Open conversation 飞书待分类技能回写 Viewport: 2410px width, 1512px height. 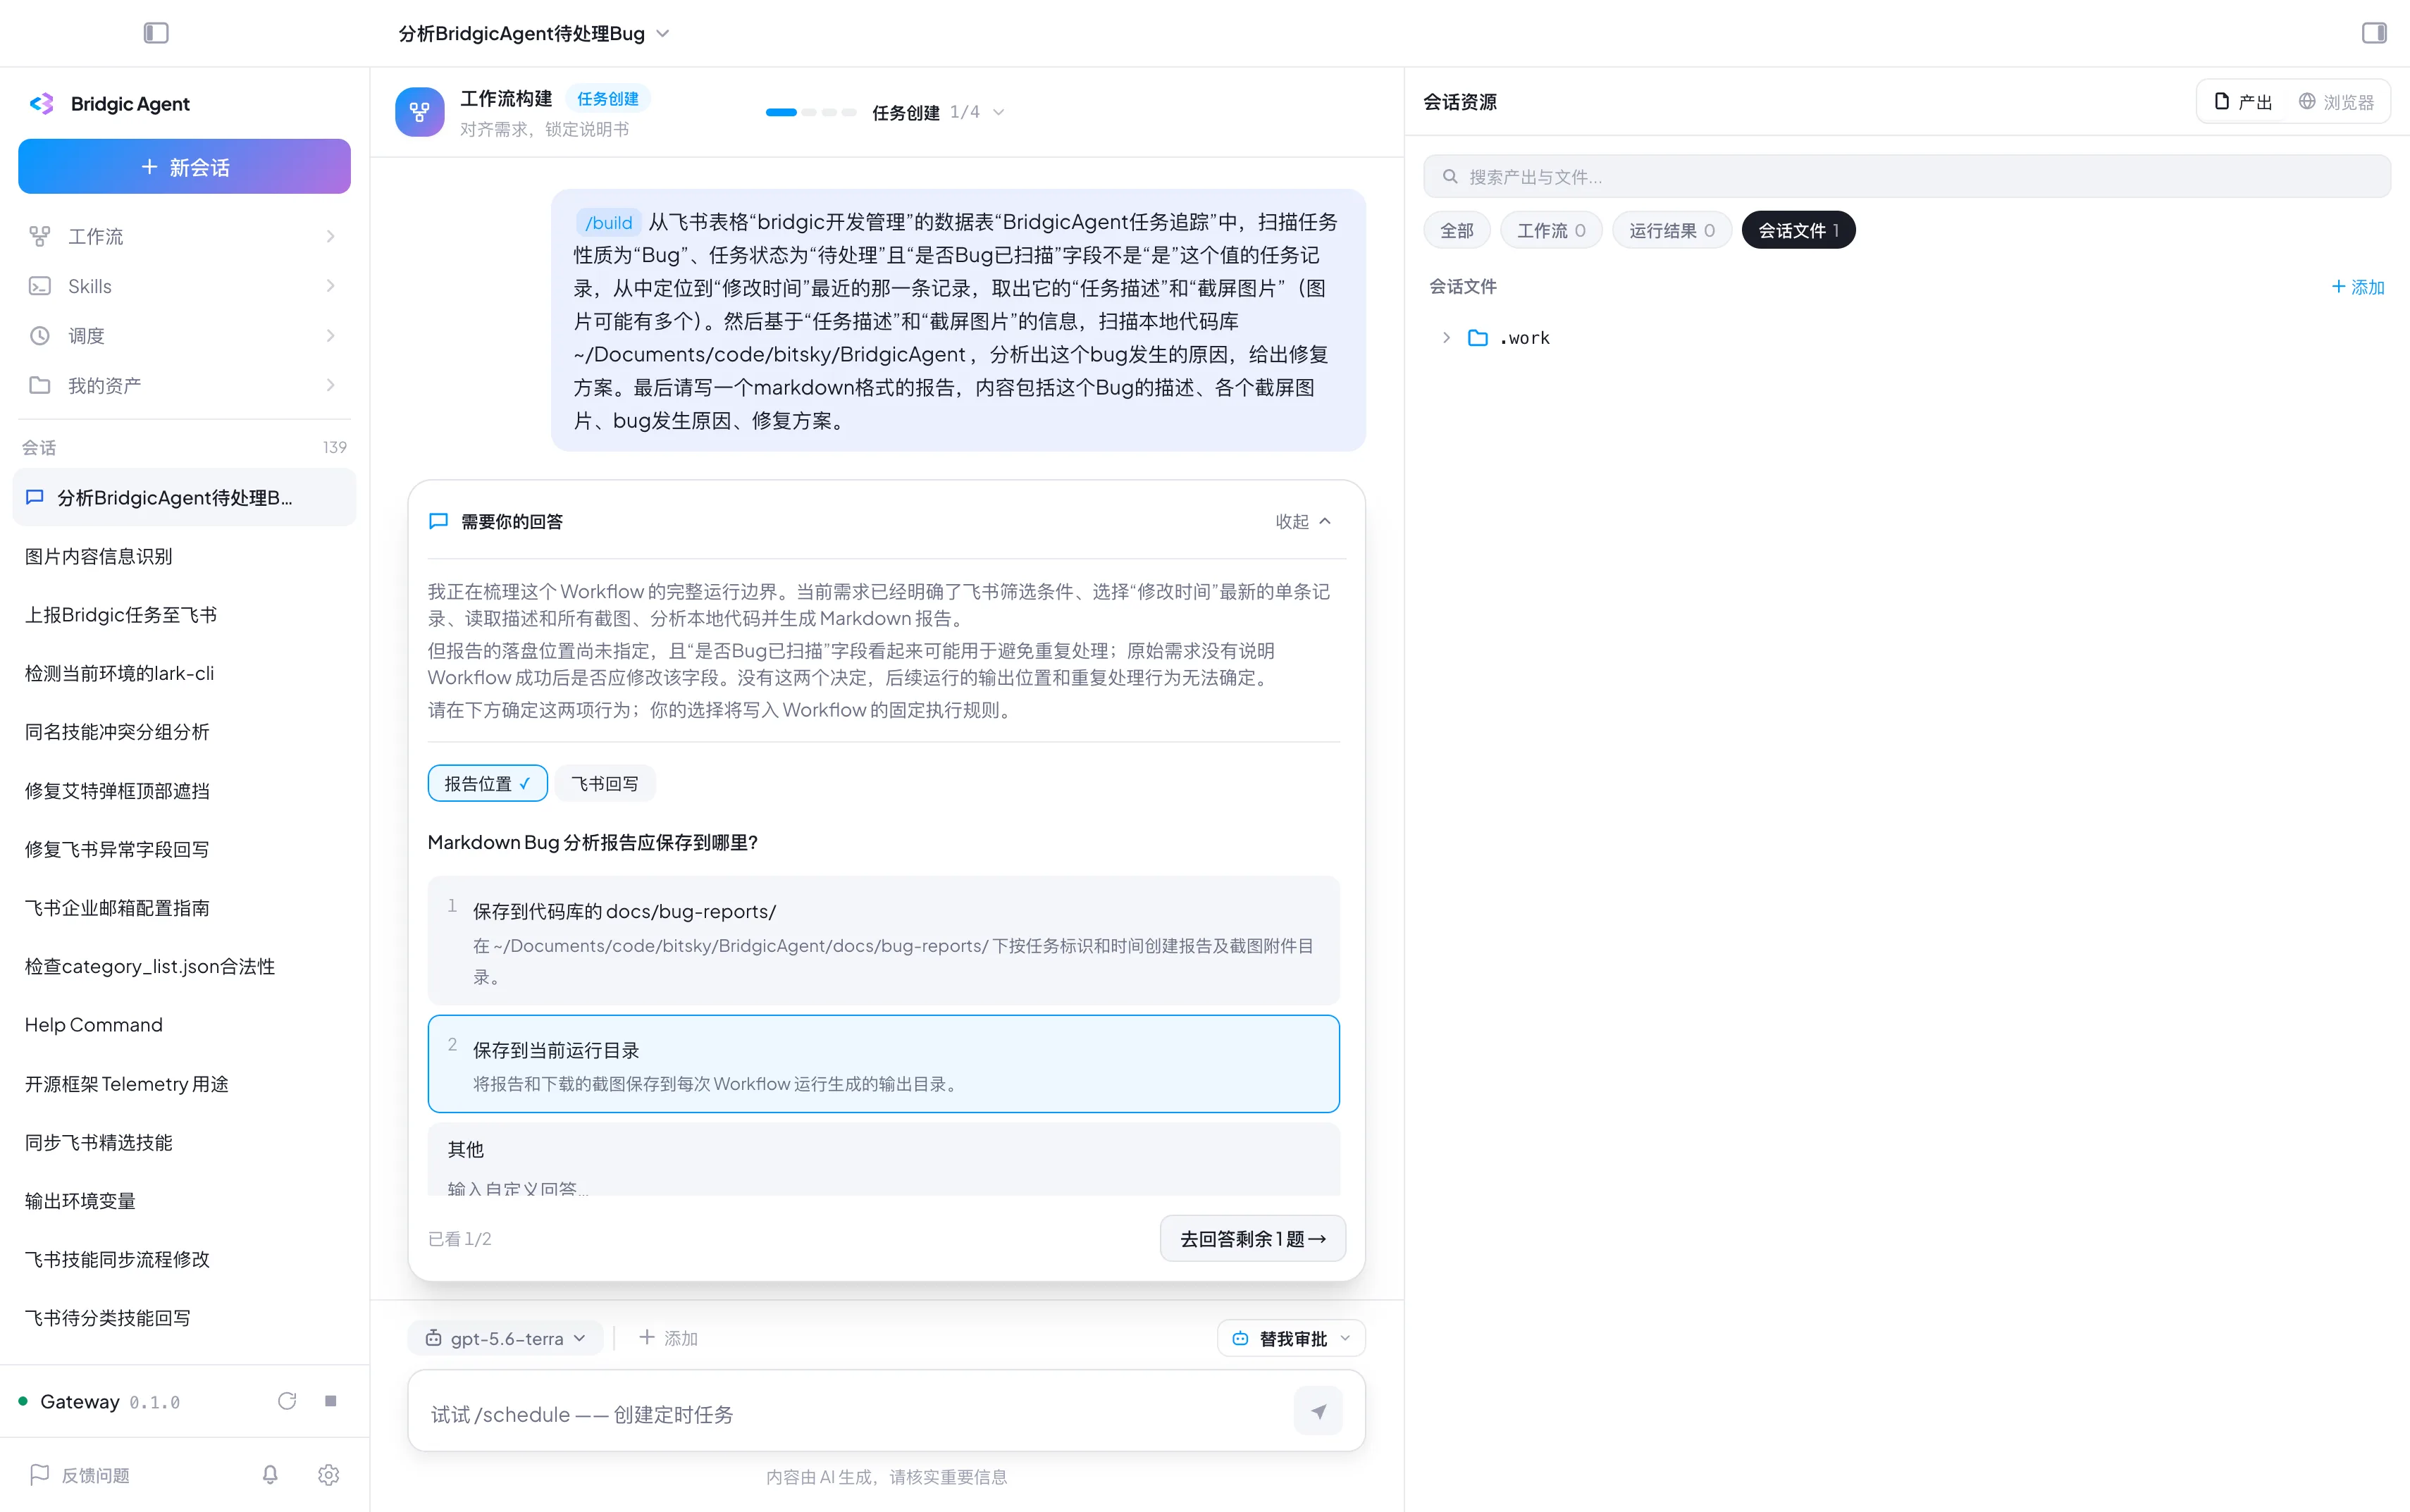click(x=184, y=1318)
